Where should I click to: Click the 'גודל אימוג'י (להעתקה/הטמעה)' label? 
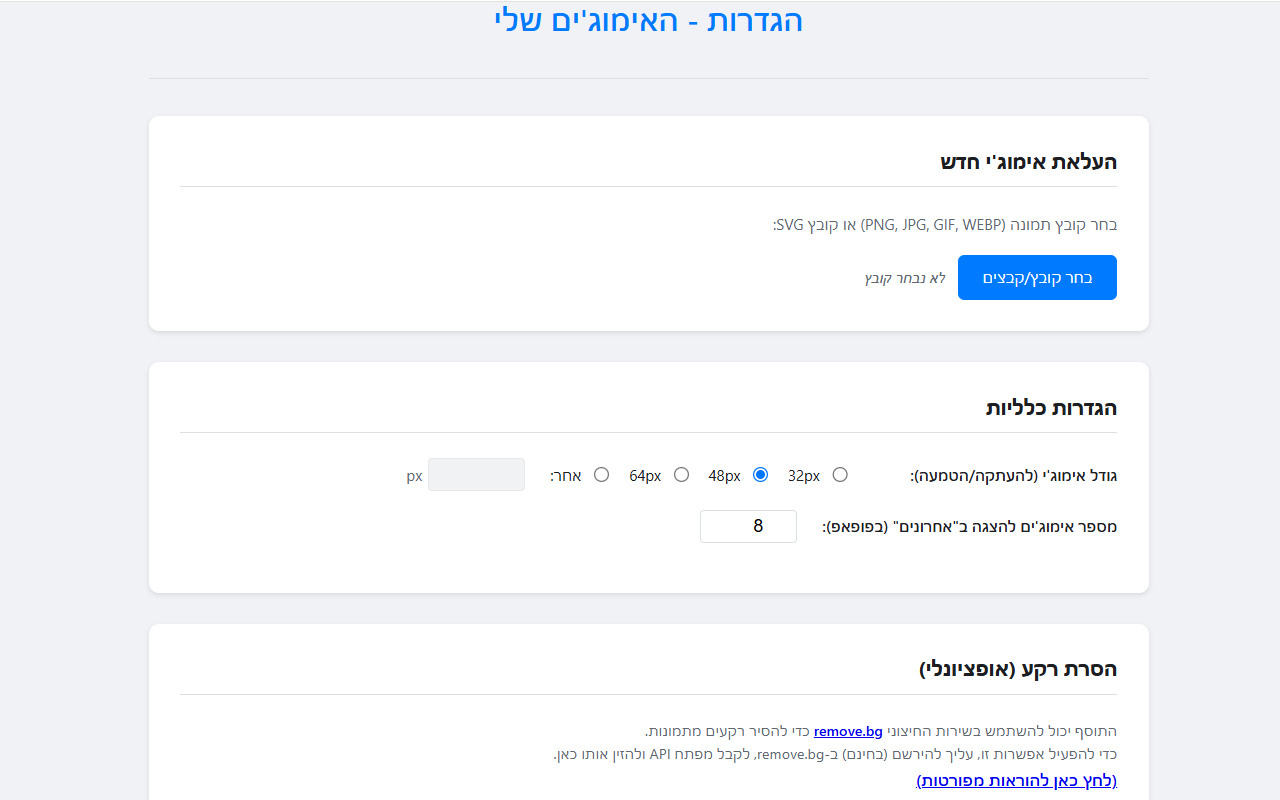click(1013, 476)
